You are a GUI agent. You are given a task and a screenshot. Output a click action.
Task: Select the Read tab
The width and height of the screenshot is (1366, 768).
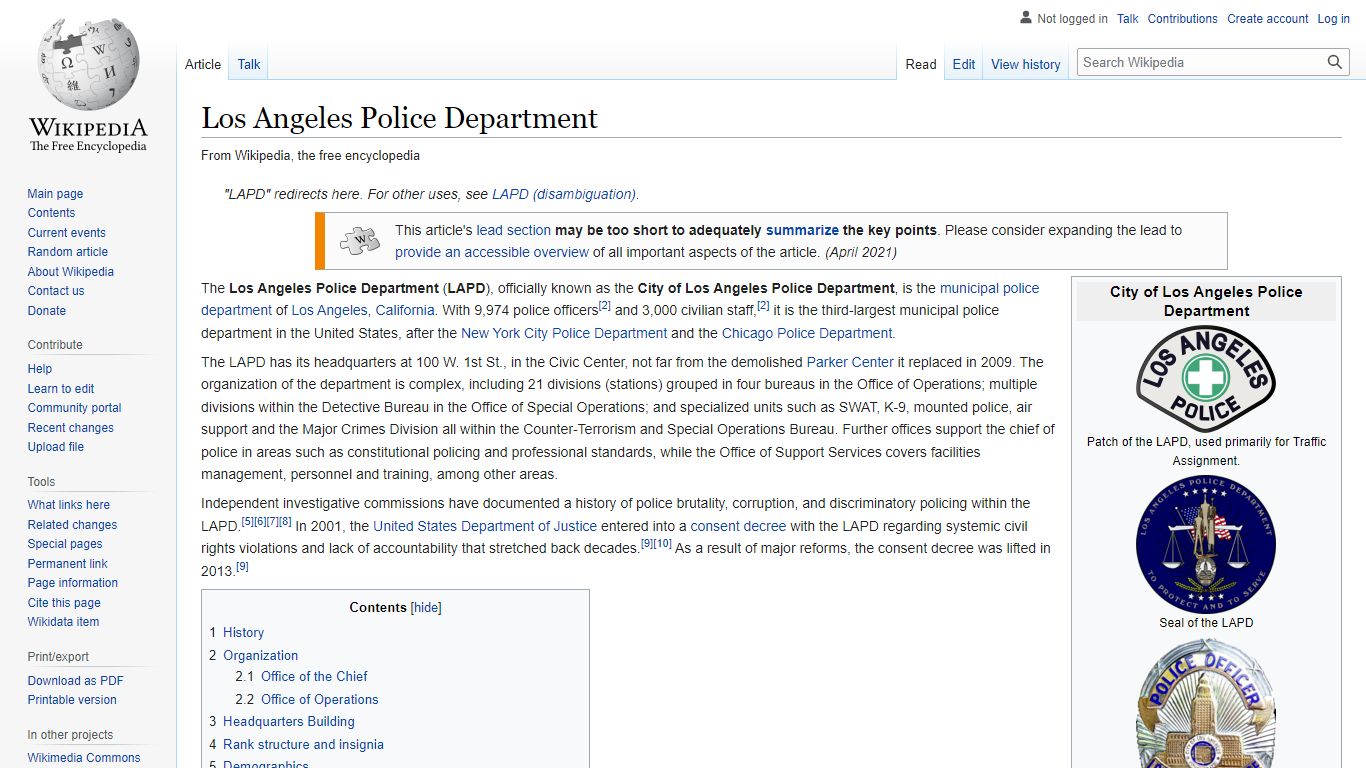[921, 64]
